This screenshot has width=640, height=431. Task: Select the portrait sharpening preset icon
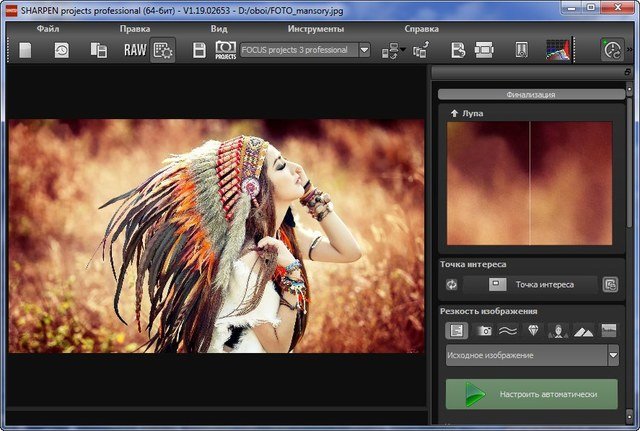coord(557,331)
